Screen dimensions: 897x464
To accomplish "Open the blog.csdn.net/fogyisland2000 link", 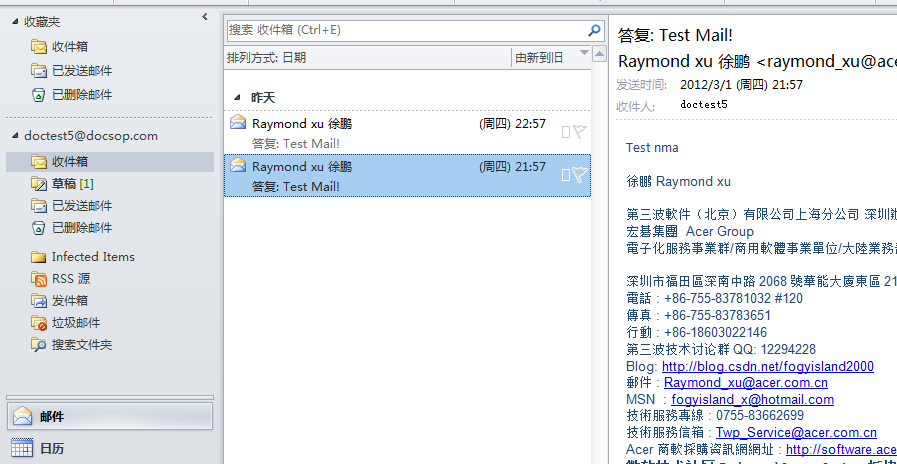I will pos(768,366).
